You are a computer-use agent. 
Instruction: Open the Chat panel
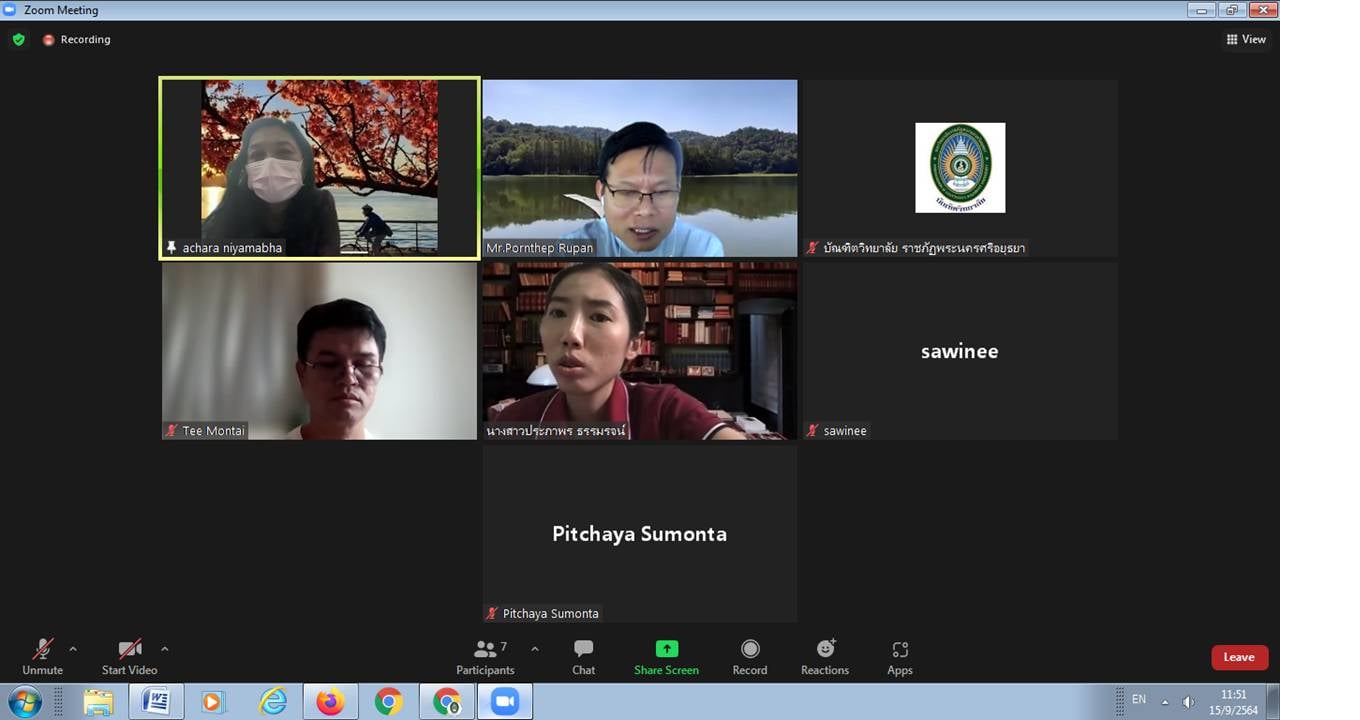click(583, 656)
